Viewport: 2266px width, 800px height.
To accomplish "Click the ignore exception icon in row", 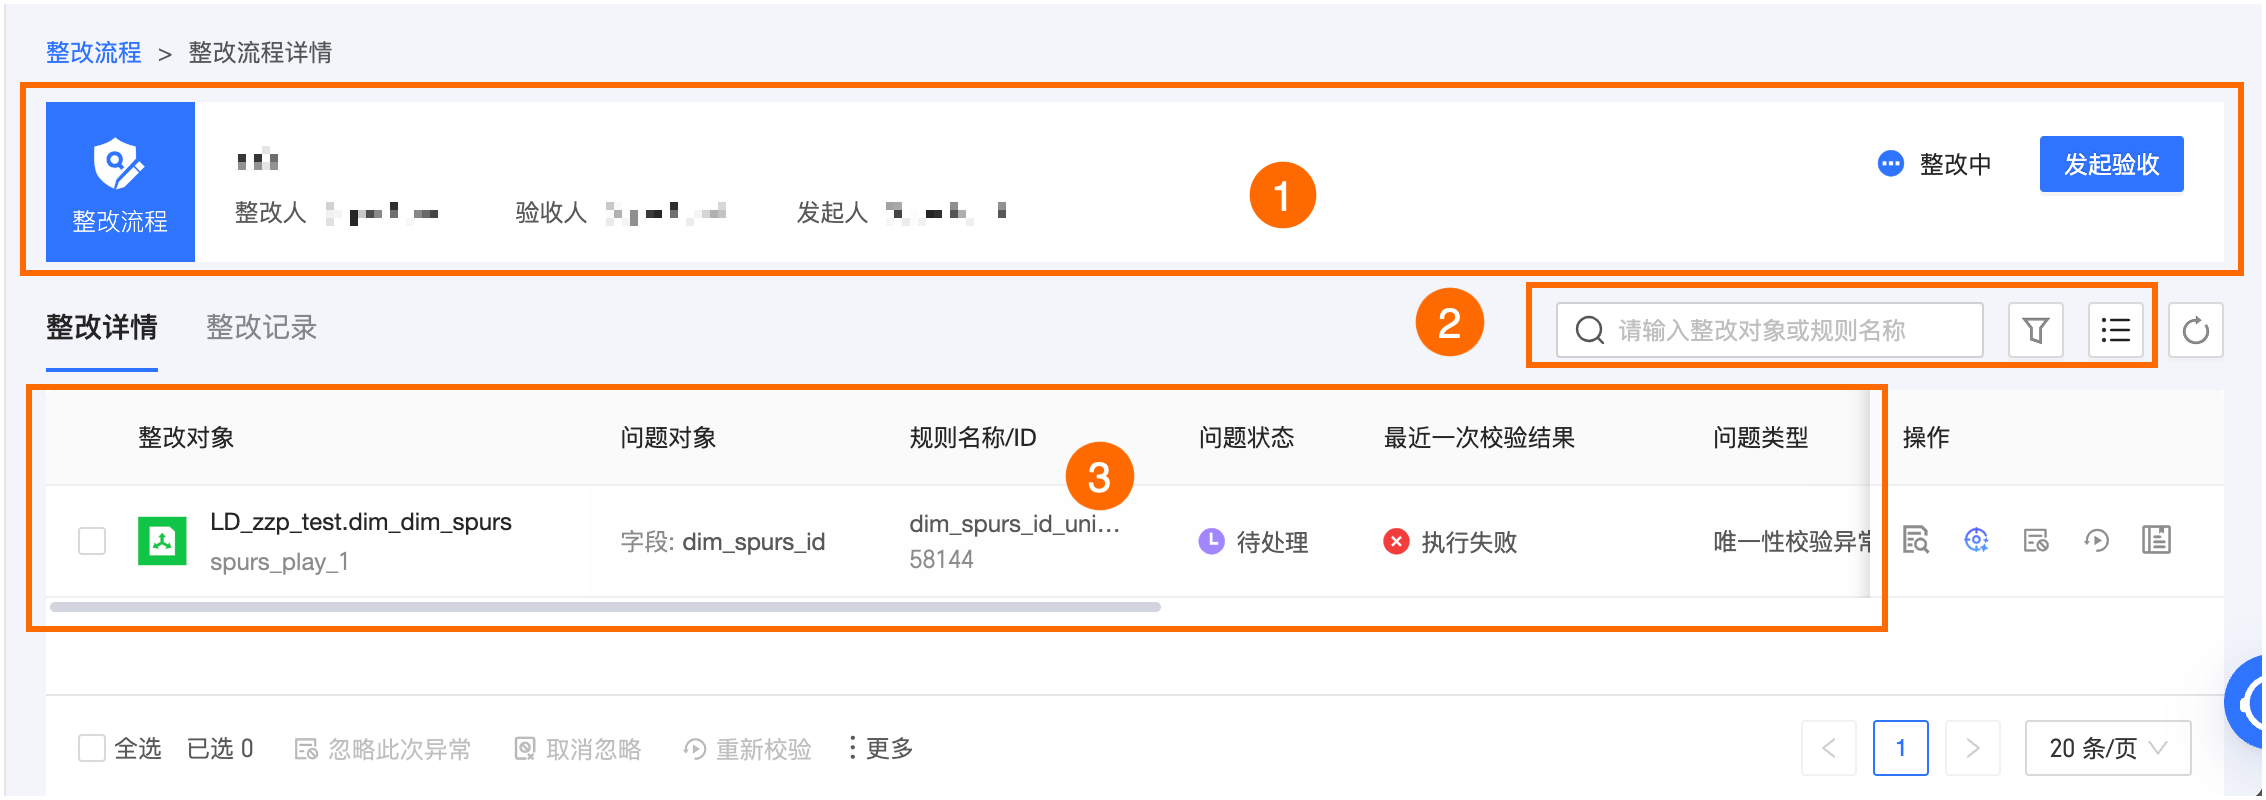I will [x=2036, y=540].
